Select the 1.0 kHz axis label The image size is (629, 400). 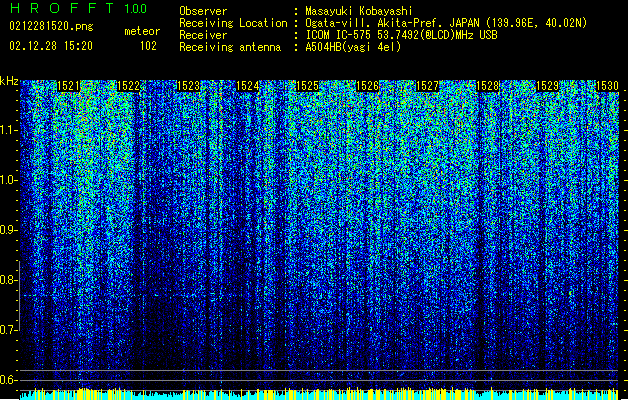(x=9, y=180)
